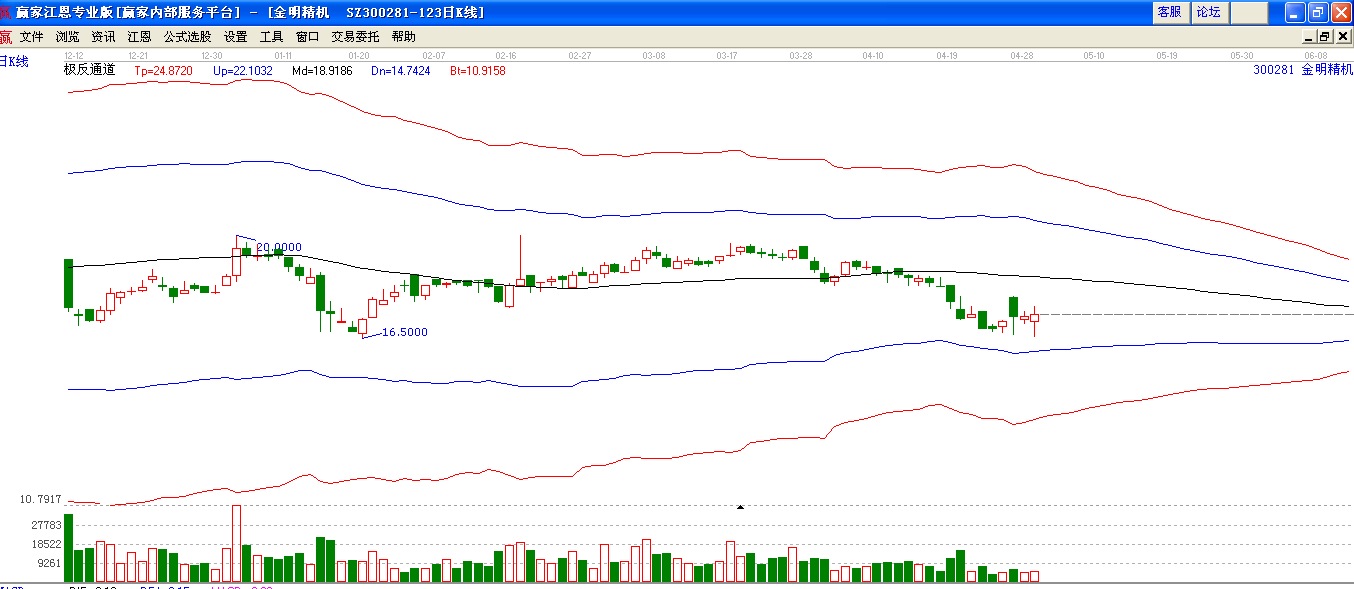Click the 20.0000 high price annotation
Screen dimensions: 1354x589
tap(279, 247)
